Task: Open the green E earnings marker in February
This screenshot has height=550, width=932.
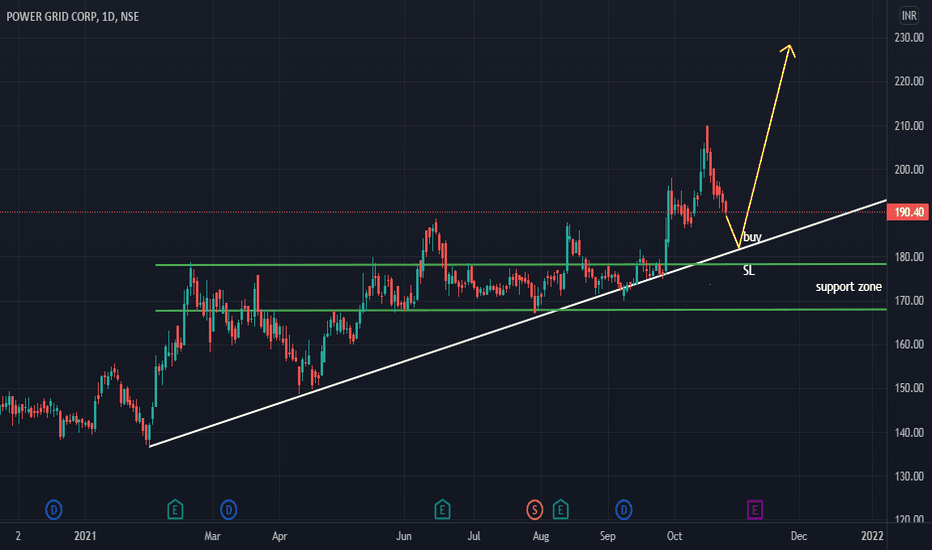Action: [x=175, y=510]
